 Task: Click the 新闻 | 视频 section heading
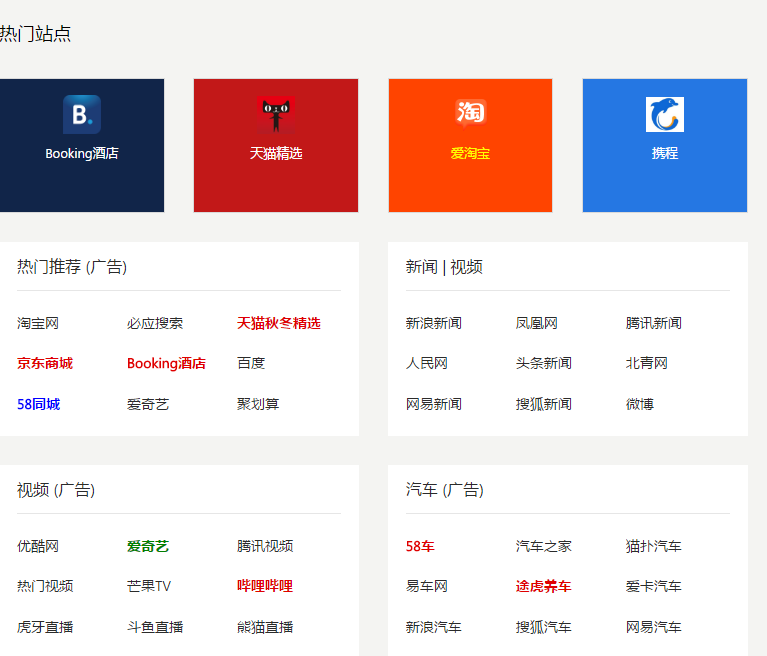click(x=444, y=267)
